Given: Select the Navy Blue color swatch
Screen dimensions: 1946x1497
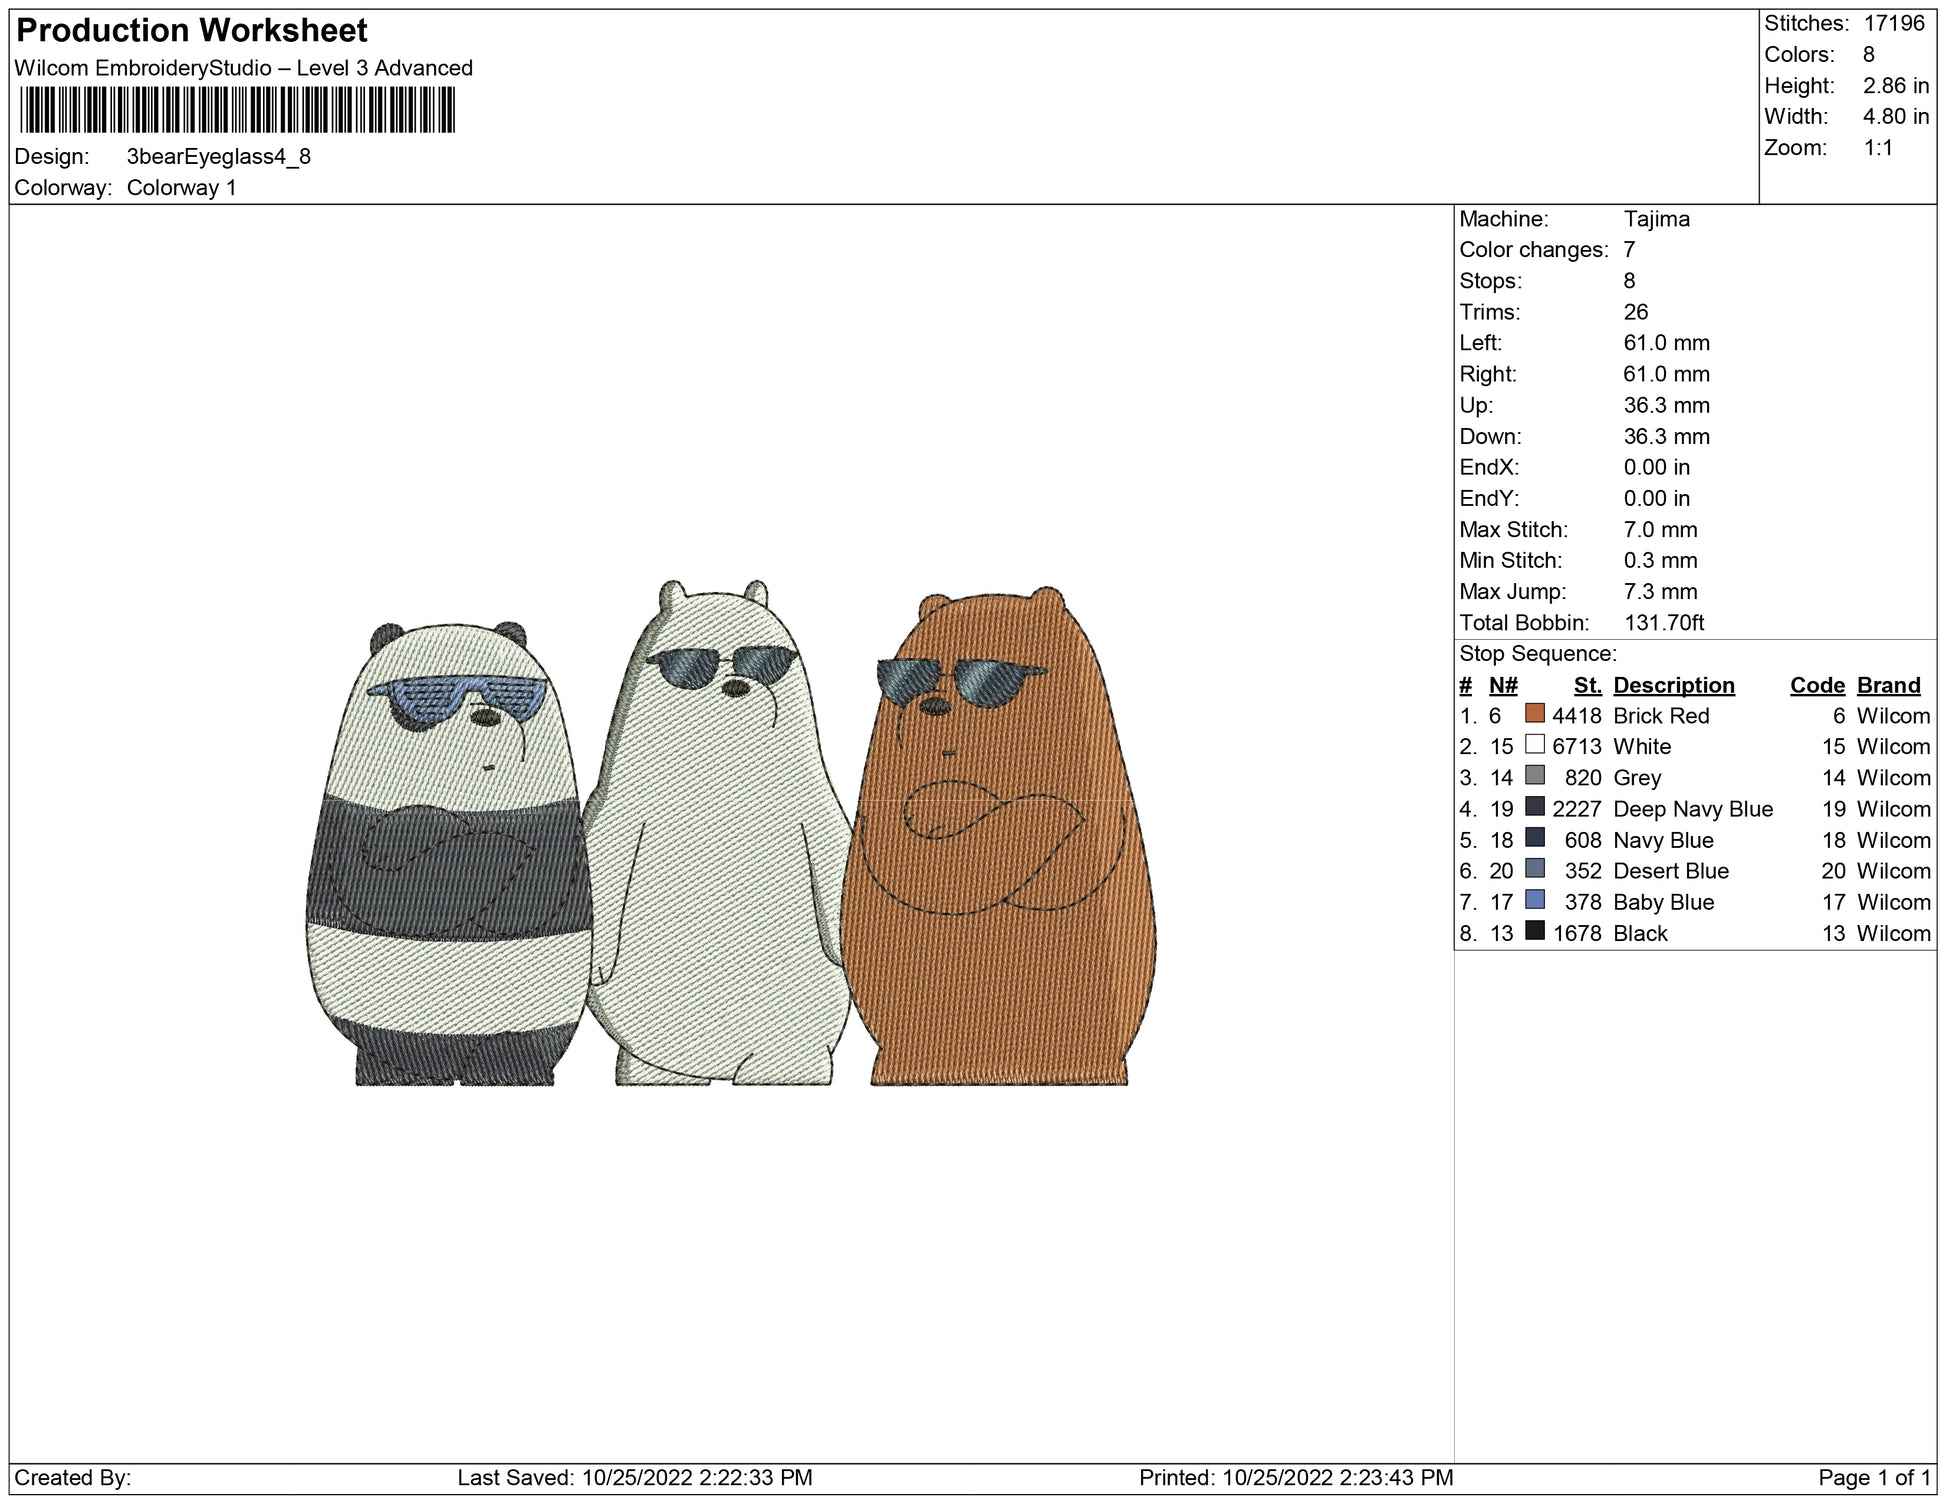Looking at the screenshot, I should [1534, 838].
